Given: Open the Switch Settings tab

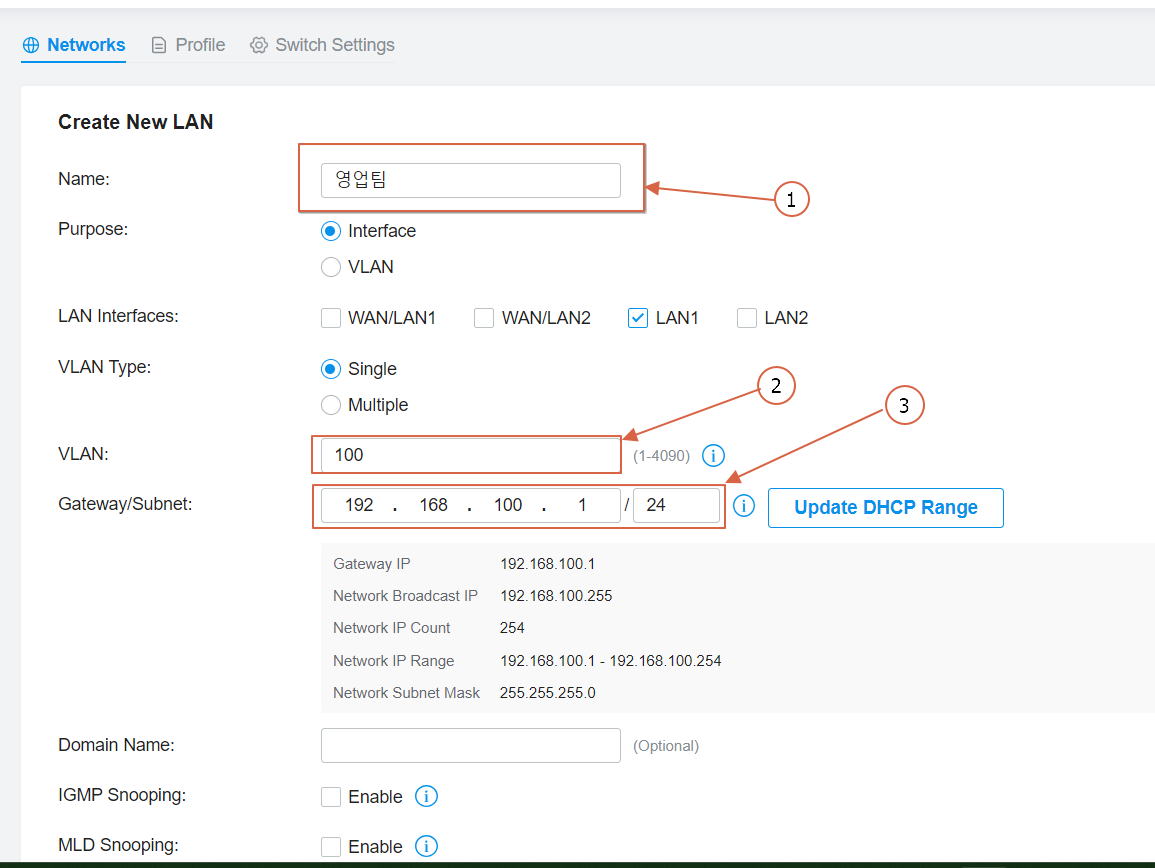Looking at the screenshot, I should point(322,45).
